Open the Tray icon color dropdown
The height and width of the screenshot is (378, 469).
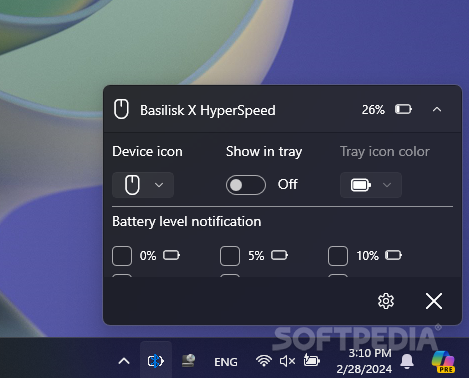pyautogui.click(x=371, y=185)
